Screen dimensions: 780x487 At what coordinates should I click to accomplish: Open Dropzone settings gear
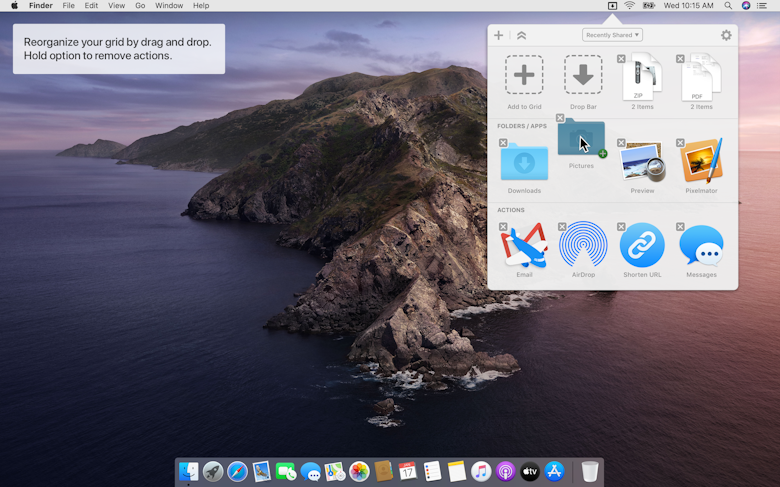726,35
